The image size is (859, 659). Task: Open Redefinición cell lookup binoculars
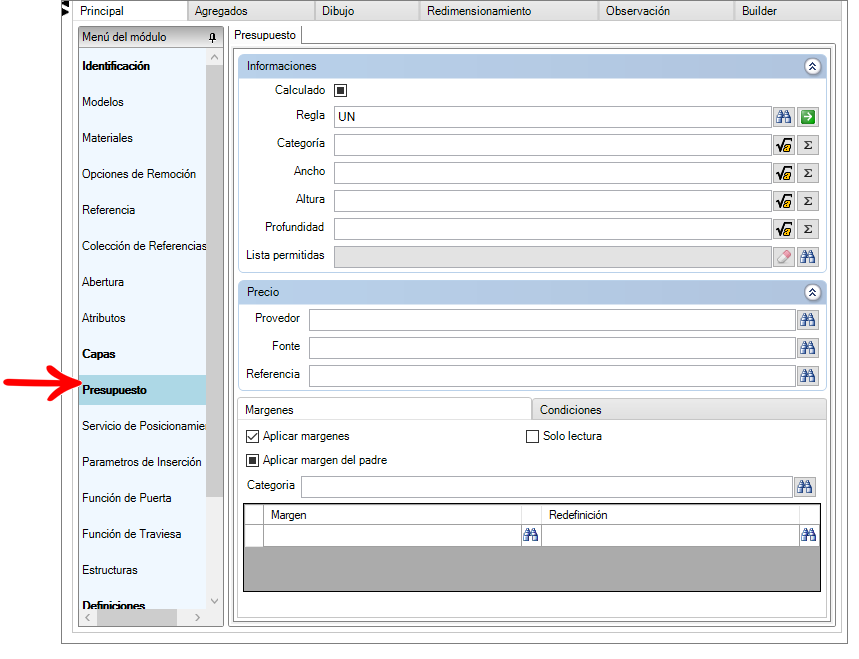pos(809,535)
